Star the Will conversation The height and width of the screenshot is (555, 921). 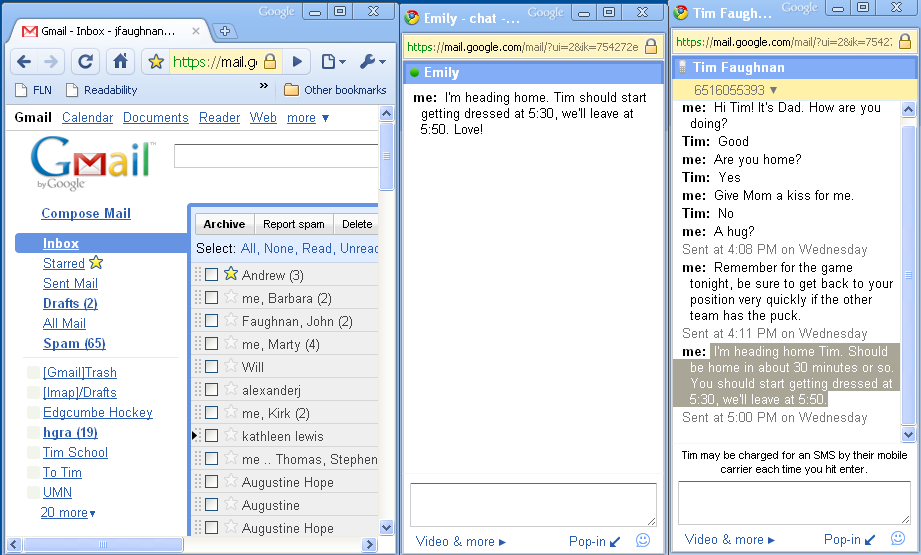[x=231, y=366]
